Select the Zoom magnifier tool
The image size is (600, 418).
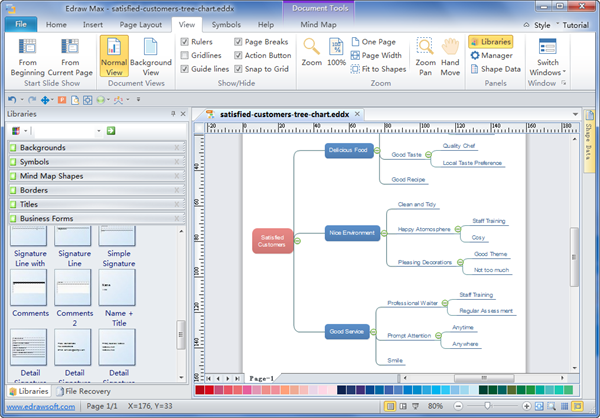(x=311, y=57)
